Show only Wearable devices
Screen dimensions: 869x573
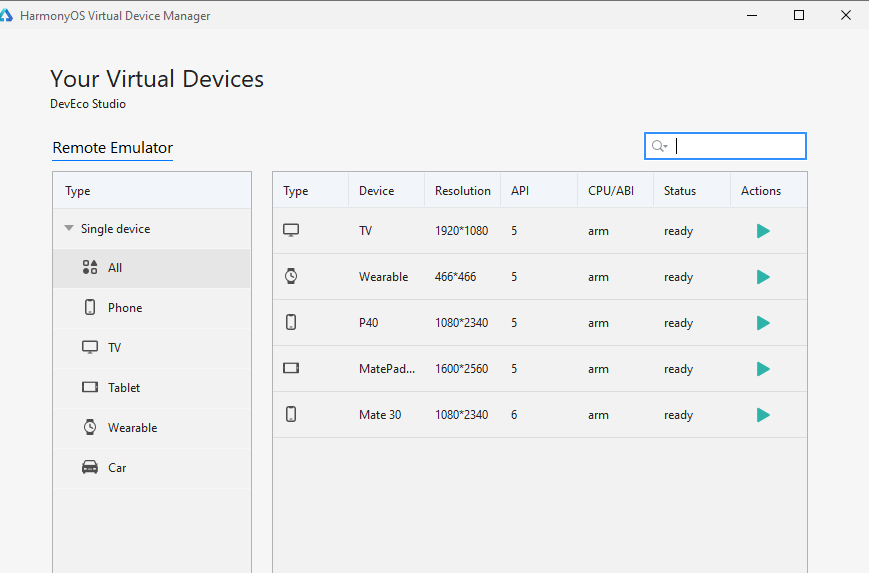(x=132, y=428)
